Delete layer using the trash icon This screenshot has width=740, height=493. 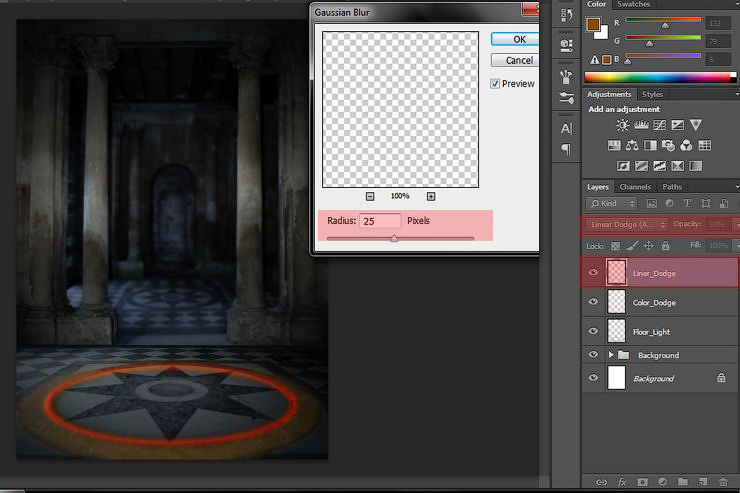722,482
